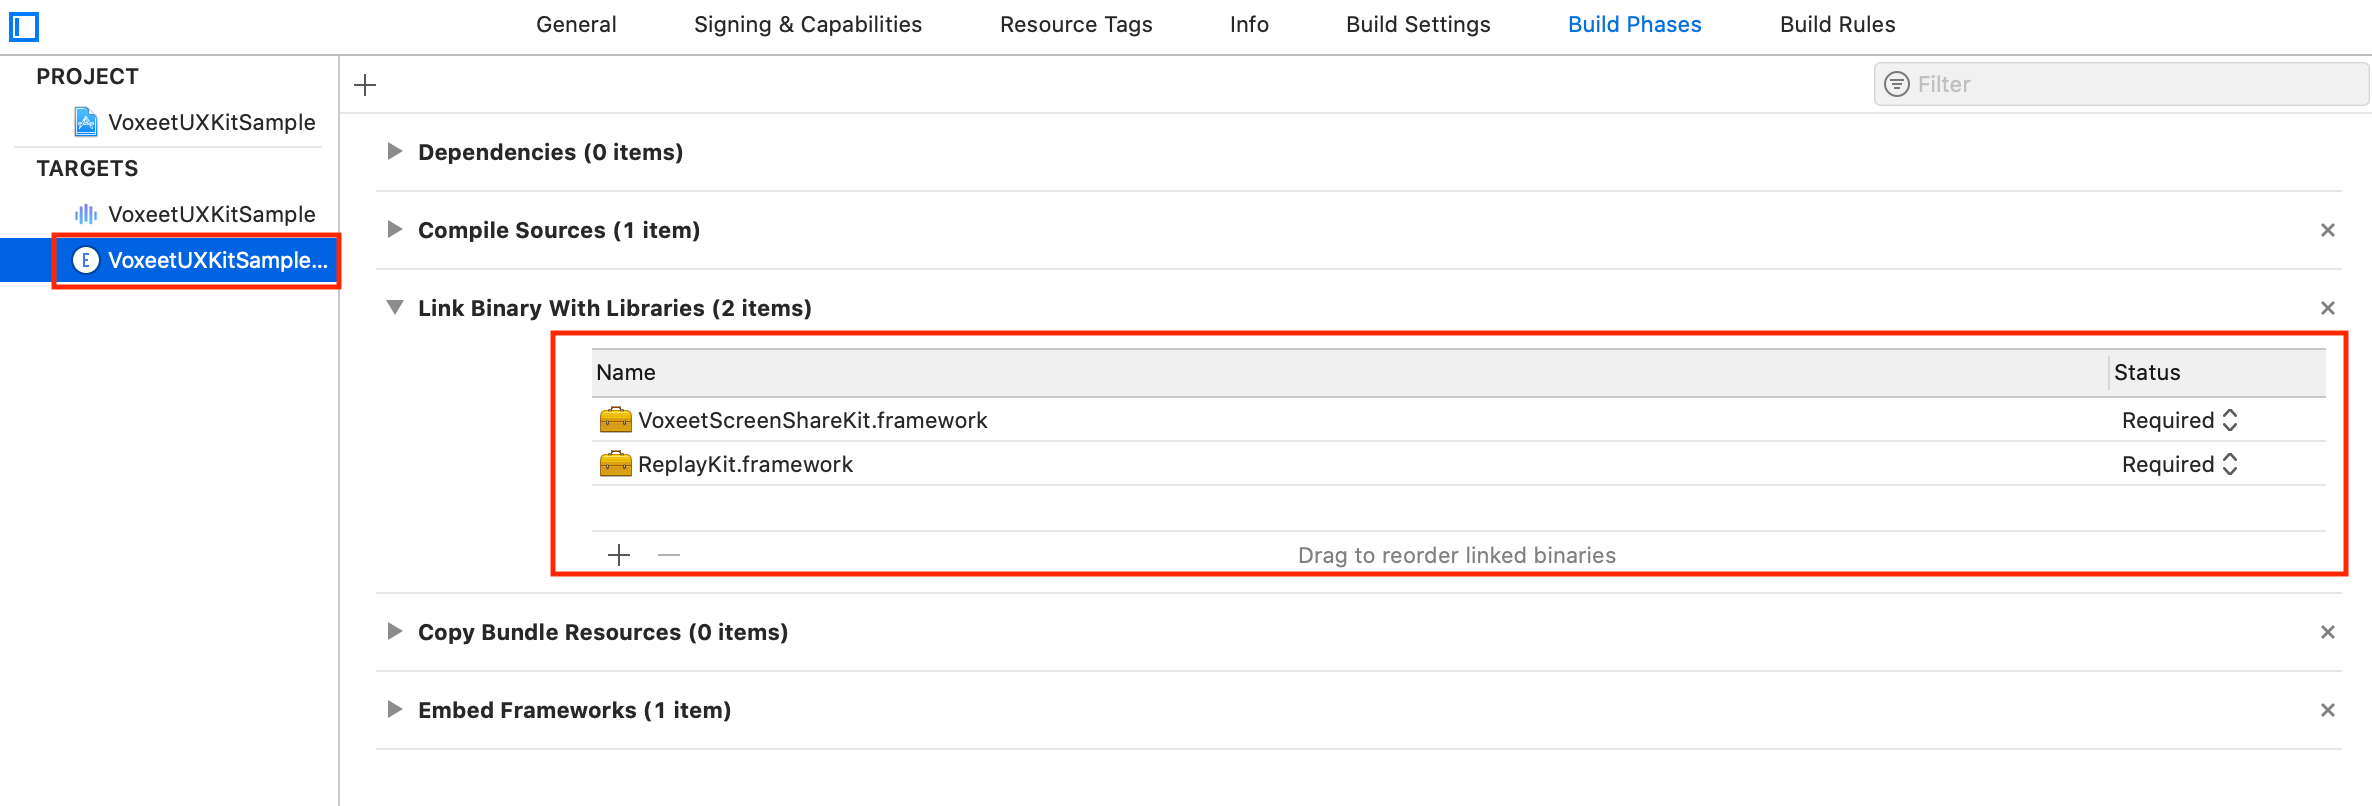The height and width of the screenshot is (806, 2372).
Task: Remove selected library with minus button
Action: [669, 555]
